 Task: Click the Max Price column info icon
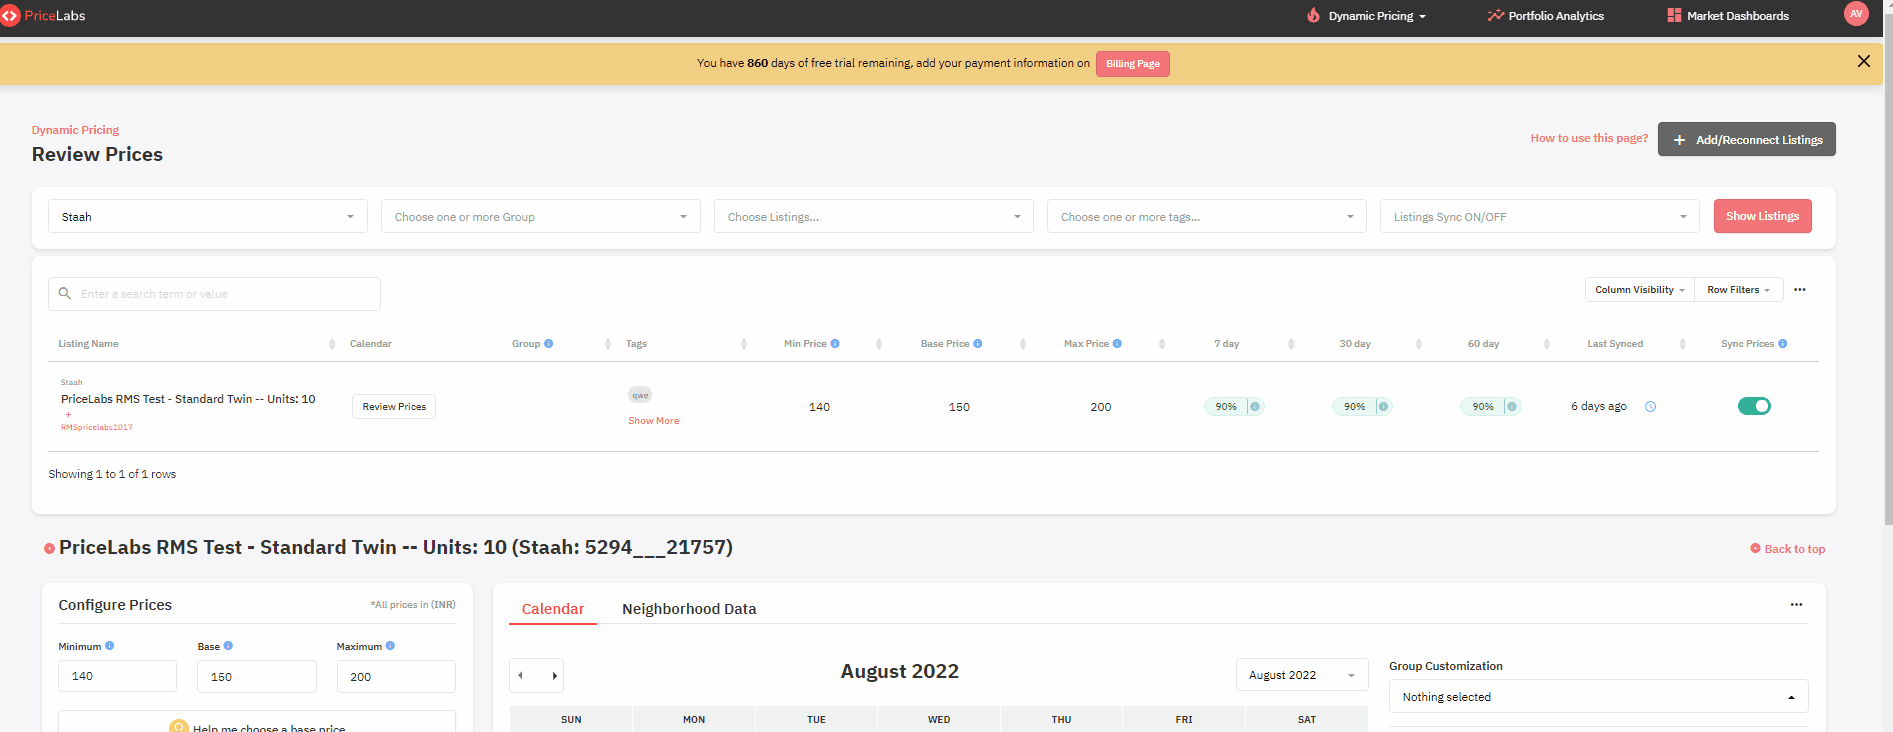1117,344
